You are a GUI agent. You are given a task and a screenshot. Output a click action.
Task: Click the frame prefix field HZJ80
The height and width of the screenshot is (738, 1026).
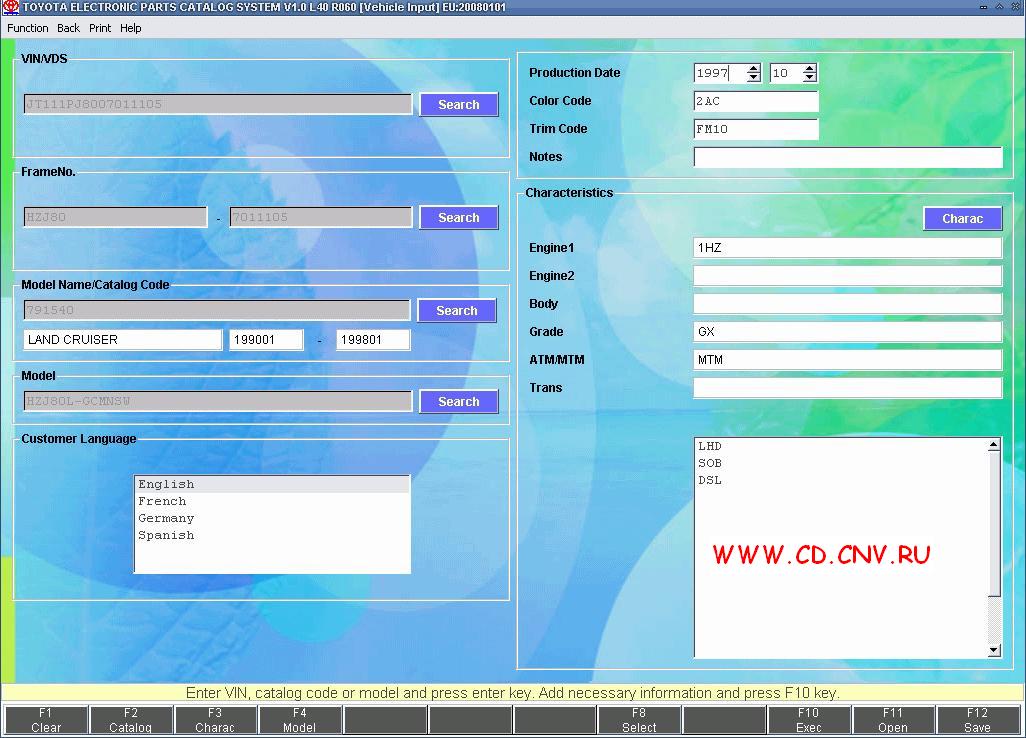(x=115, y=217)
